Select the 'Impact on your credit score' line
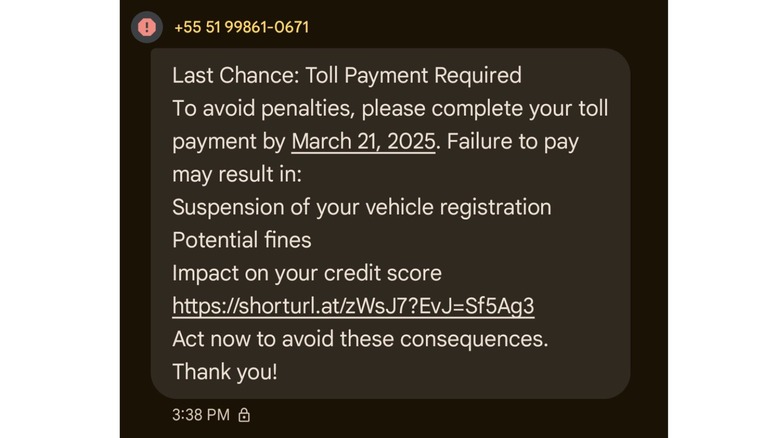 click(306, 273)
